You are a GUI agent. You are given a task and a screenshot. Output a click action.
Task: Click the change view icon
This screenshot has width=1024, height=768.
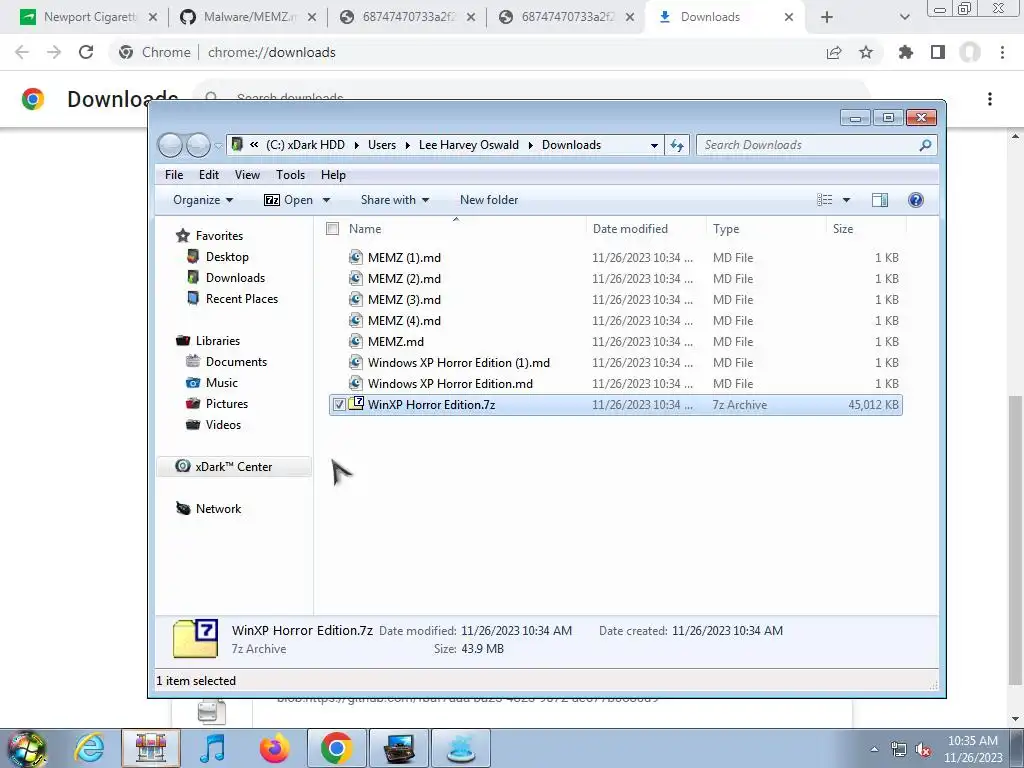click(x=825, y=200)
